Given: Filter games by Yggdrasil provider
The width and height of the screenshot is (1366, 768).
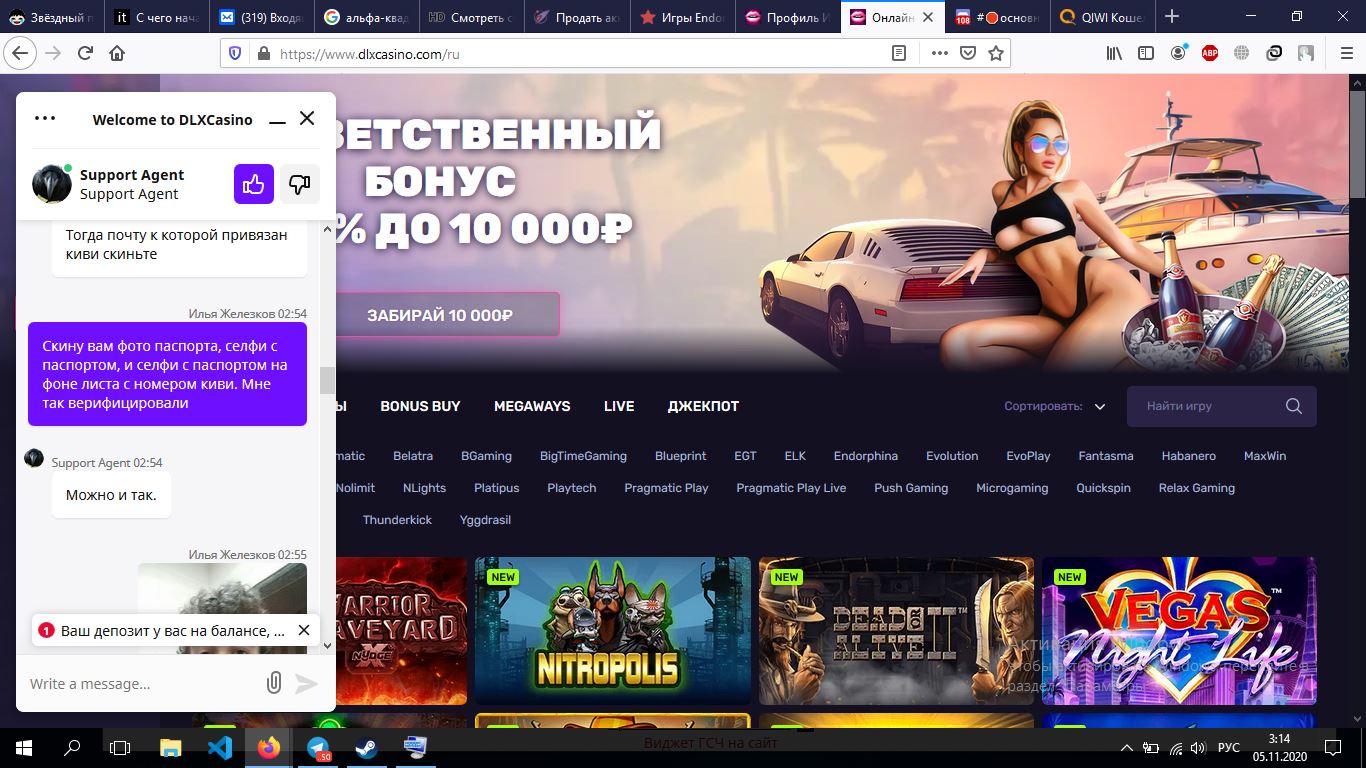Looking at the screenshot, I should click(485, 520).
